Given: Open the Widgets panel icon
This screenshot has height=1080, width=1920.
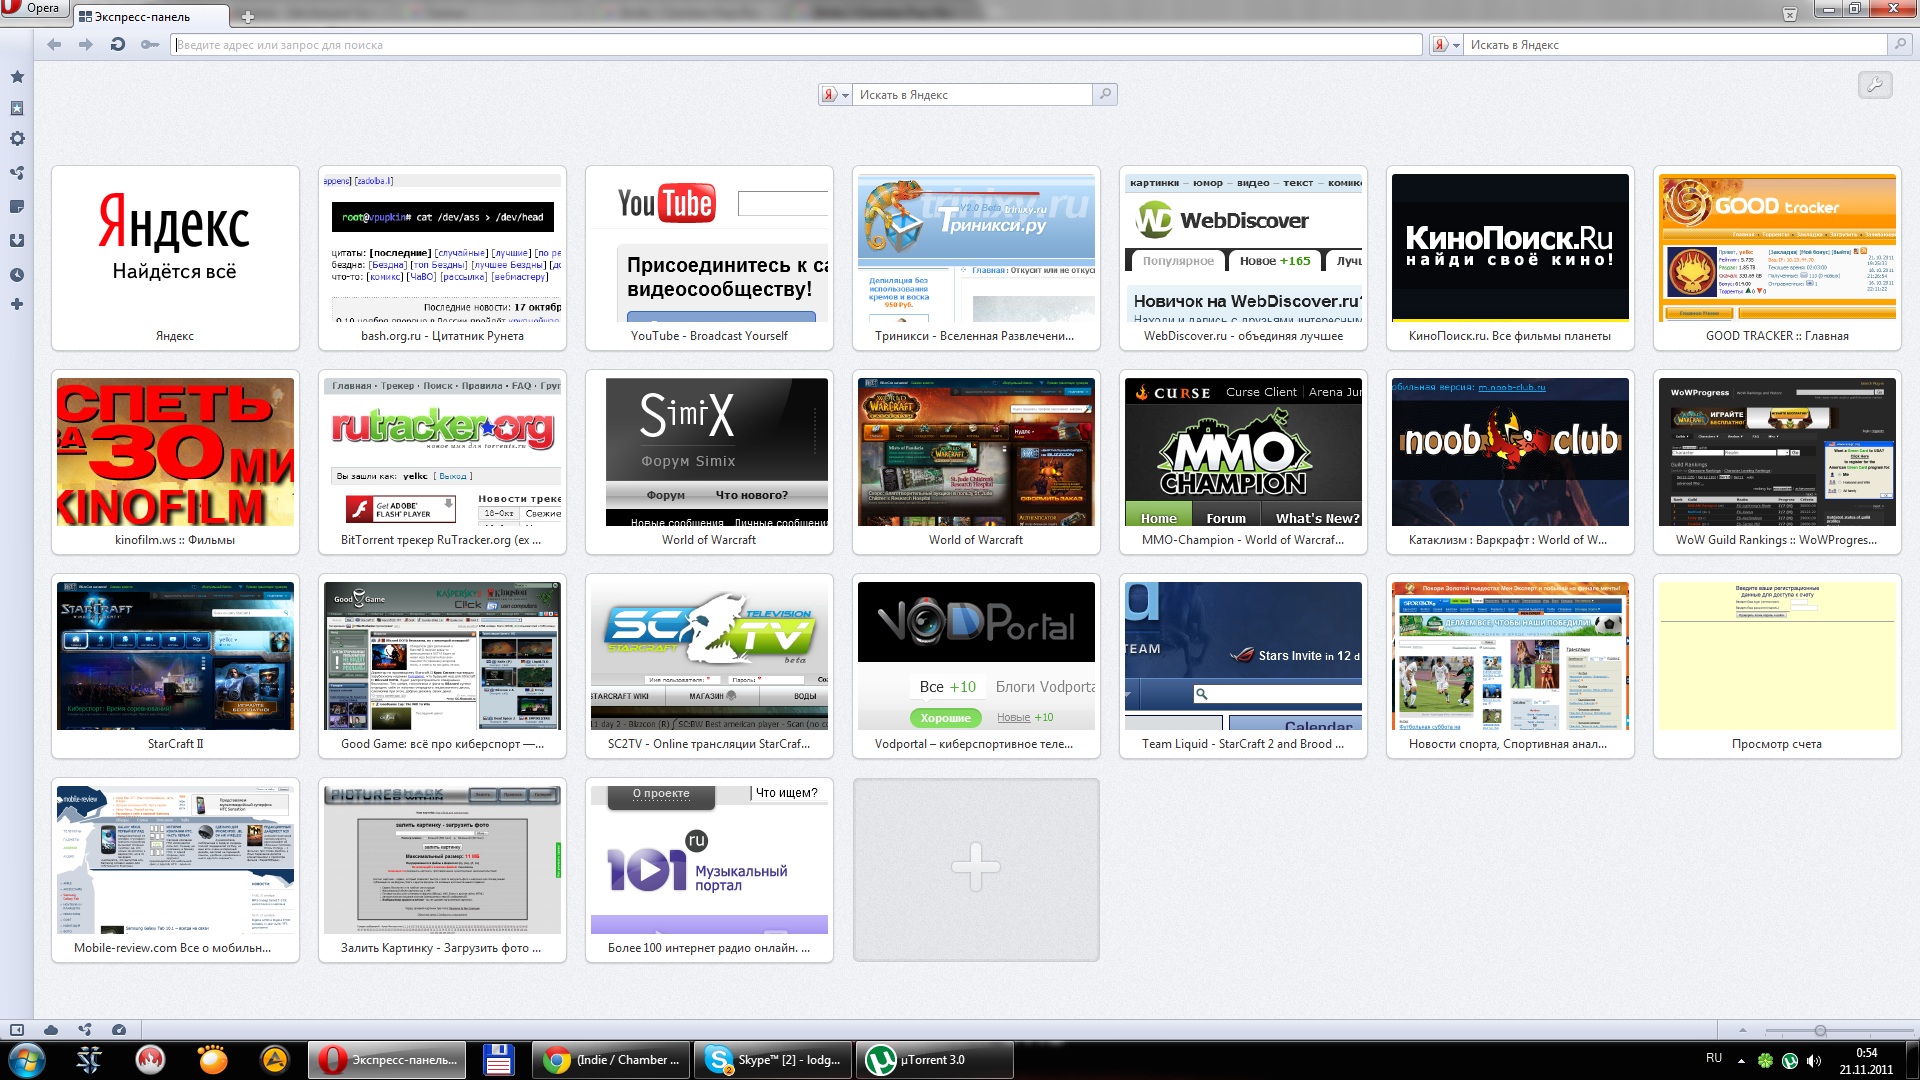Looking at the screenshot, I should click(17, 108).
